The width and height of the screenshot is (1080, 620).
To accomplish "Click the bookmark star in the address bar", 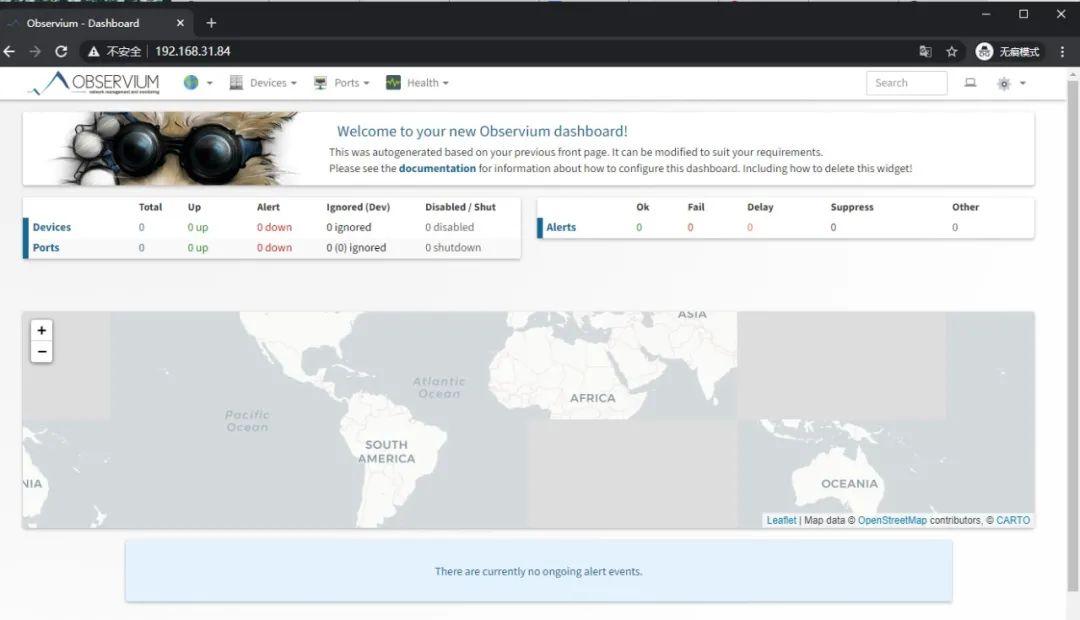I will tap(951, 50).
